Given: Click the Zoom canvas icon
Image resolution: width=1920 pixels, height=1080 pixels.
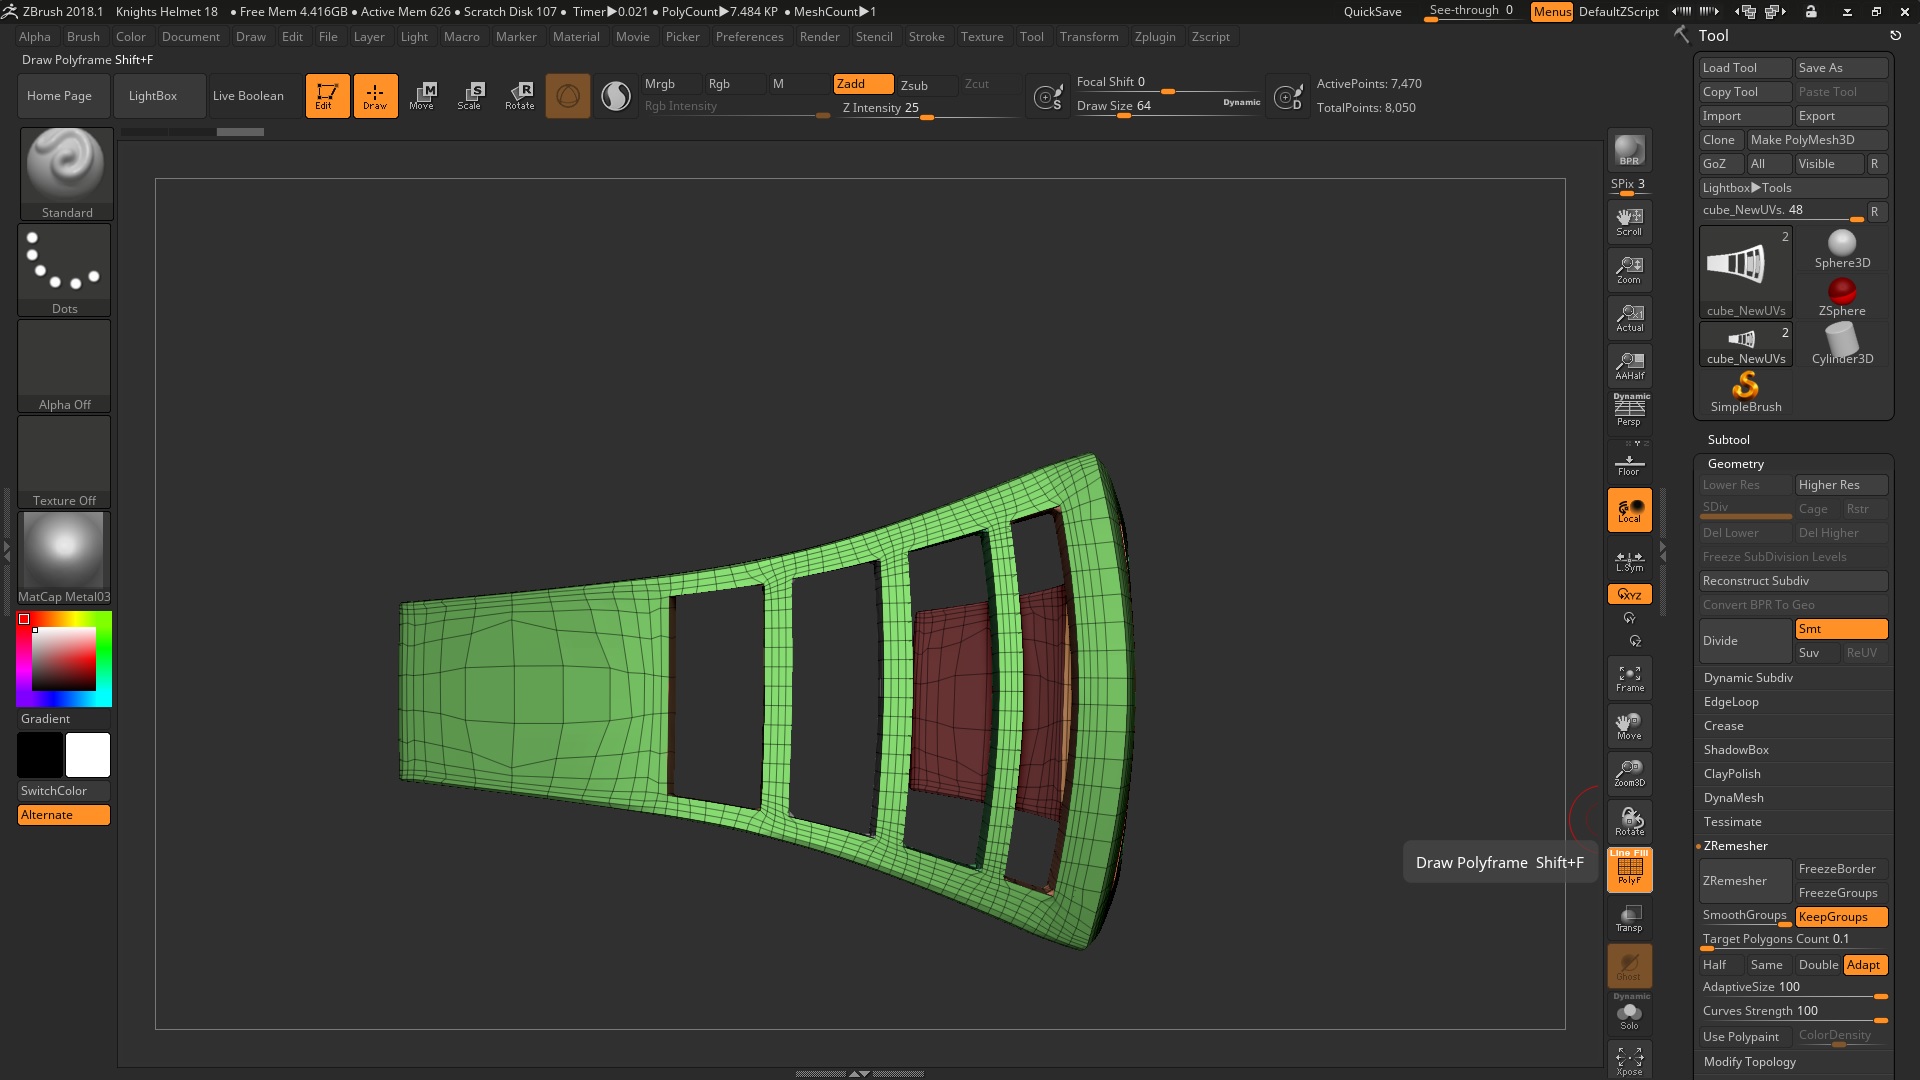Looking at the screenshot, I should (x=1629, y=269).
